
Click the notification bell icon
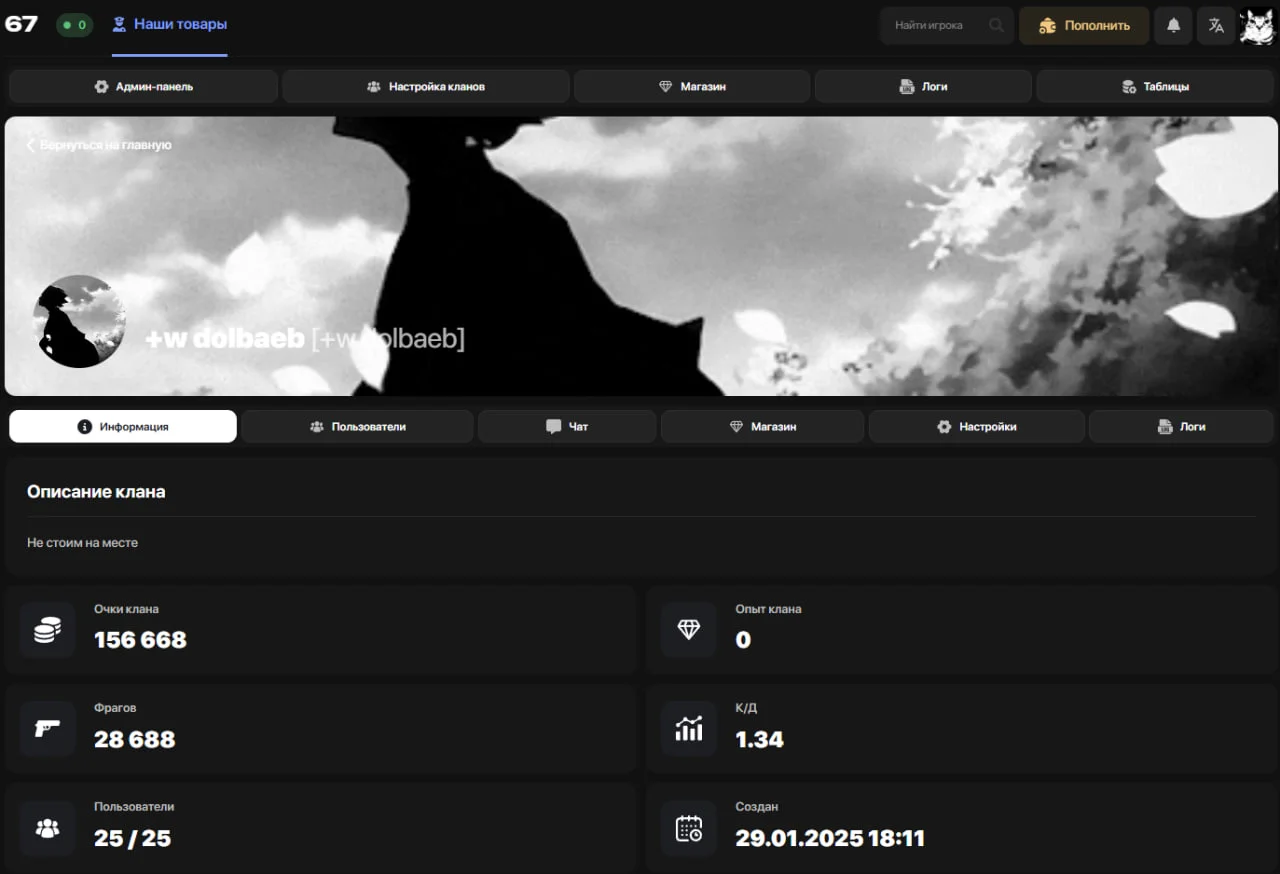(x=1174, y=26)
